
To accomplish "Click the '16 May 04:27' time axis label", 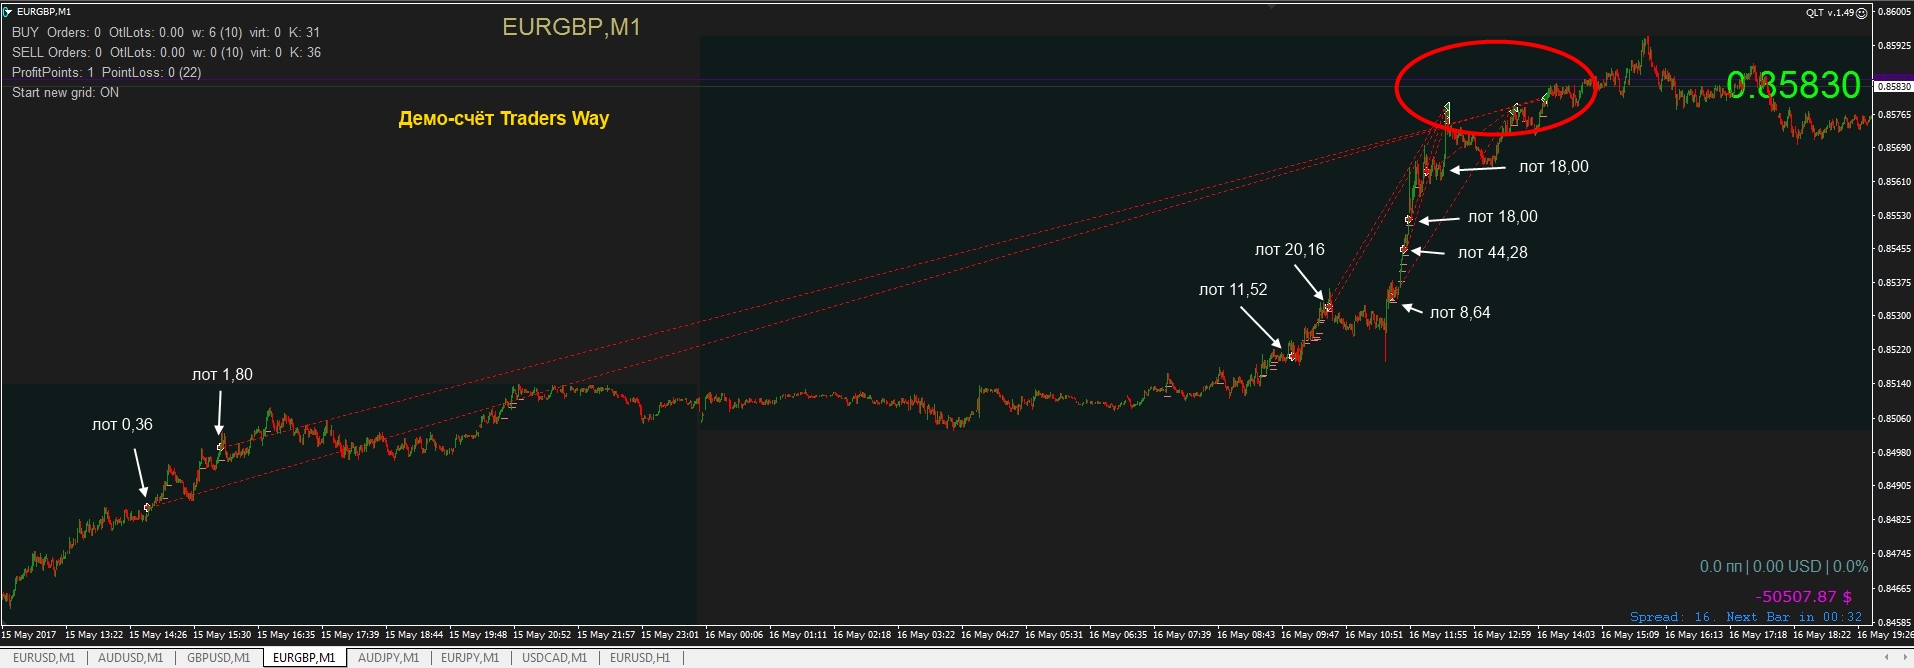I will (990, 635).
